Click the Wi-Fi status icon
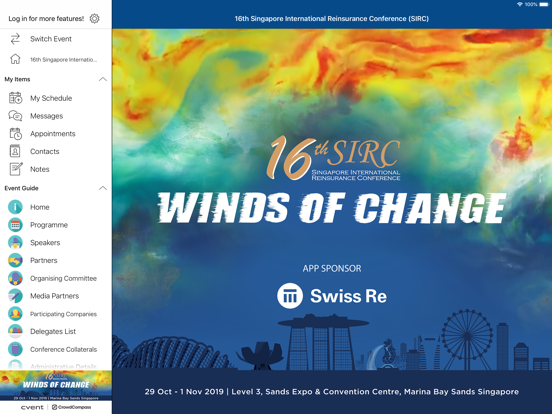 (520, 5)
